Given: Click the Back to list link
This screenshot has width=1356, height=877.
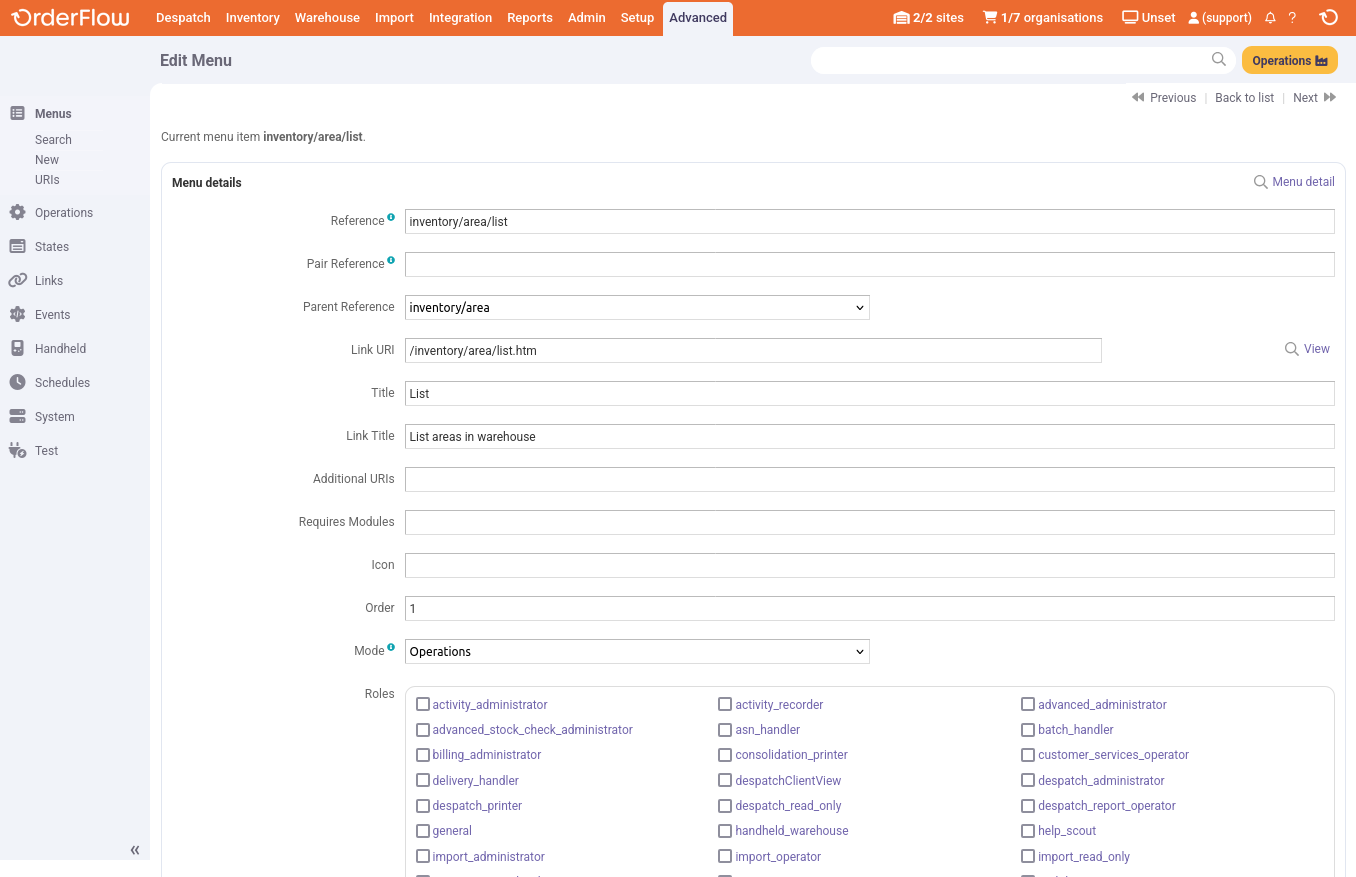Looking at the screenshot, I should click(x=1244, y=98).
